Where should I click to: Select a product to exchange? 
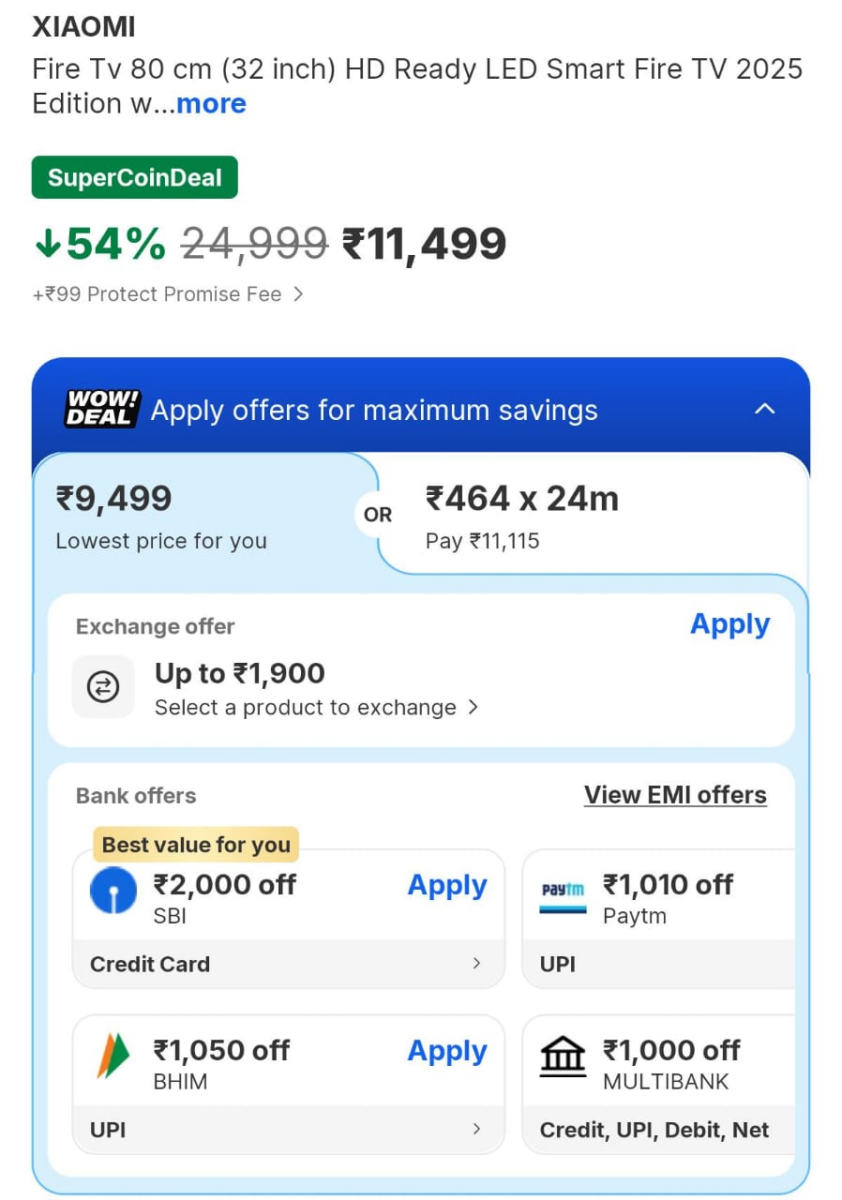point(316,708)
